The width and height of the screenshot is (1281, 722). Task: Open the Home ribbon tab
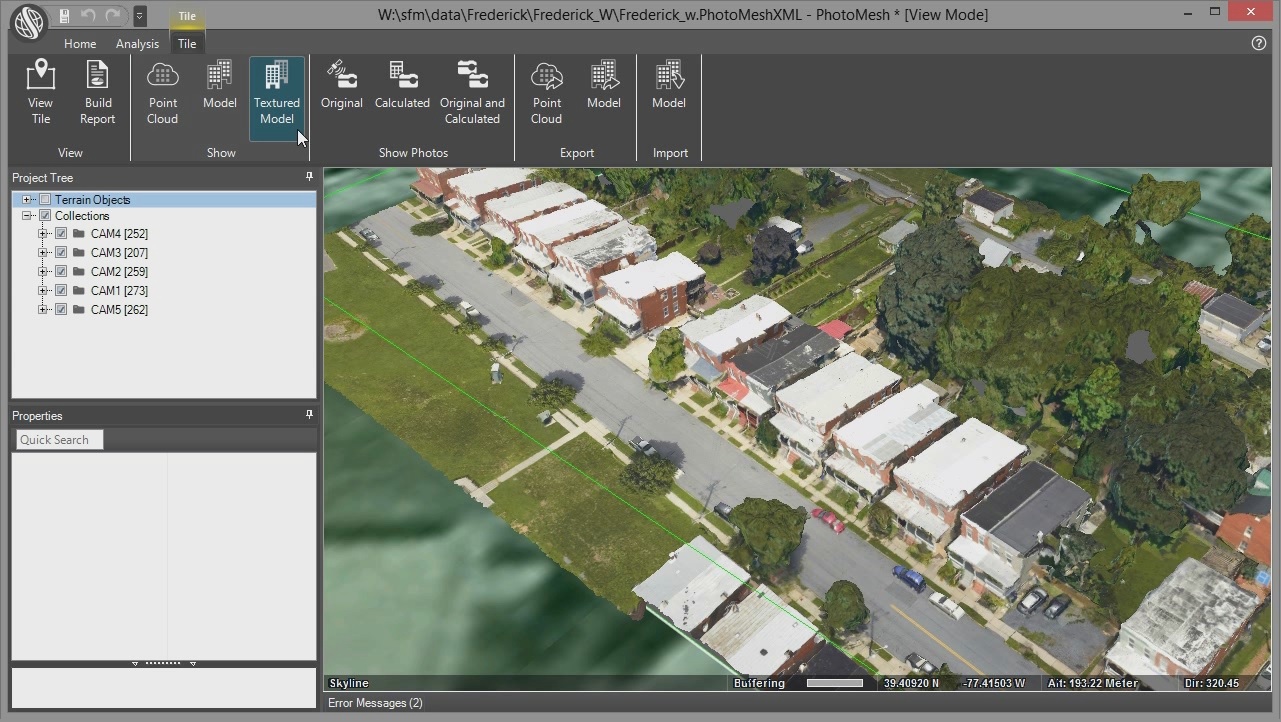click(79, 44)
